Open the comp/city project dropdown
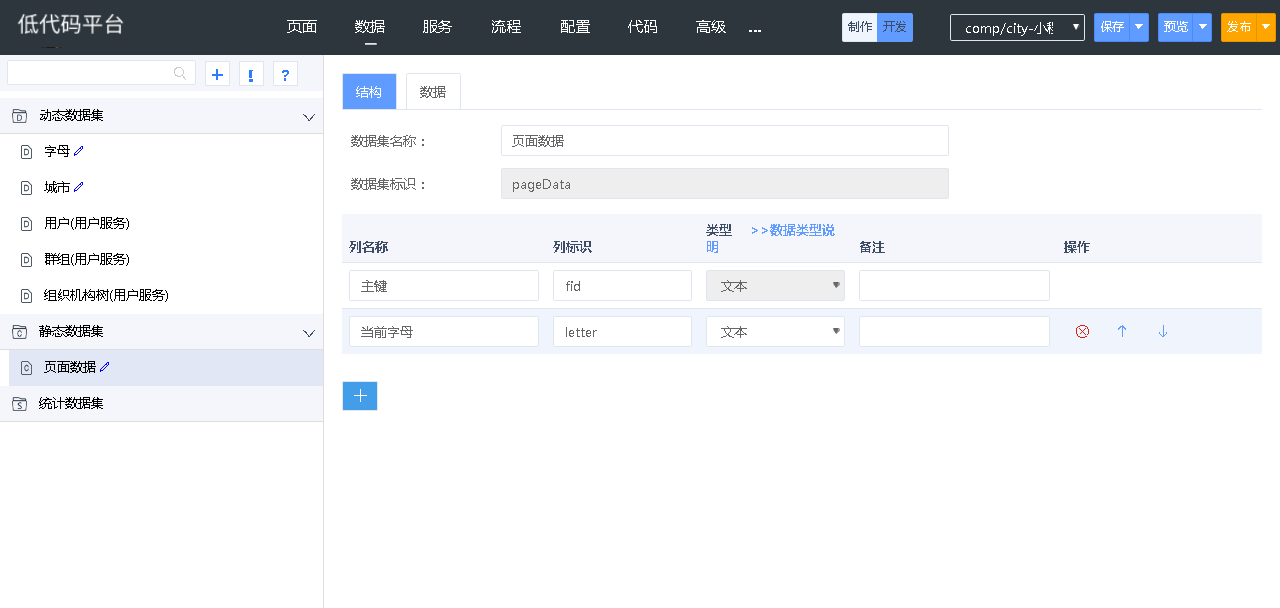 (x=1017, y=28)
